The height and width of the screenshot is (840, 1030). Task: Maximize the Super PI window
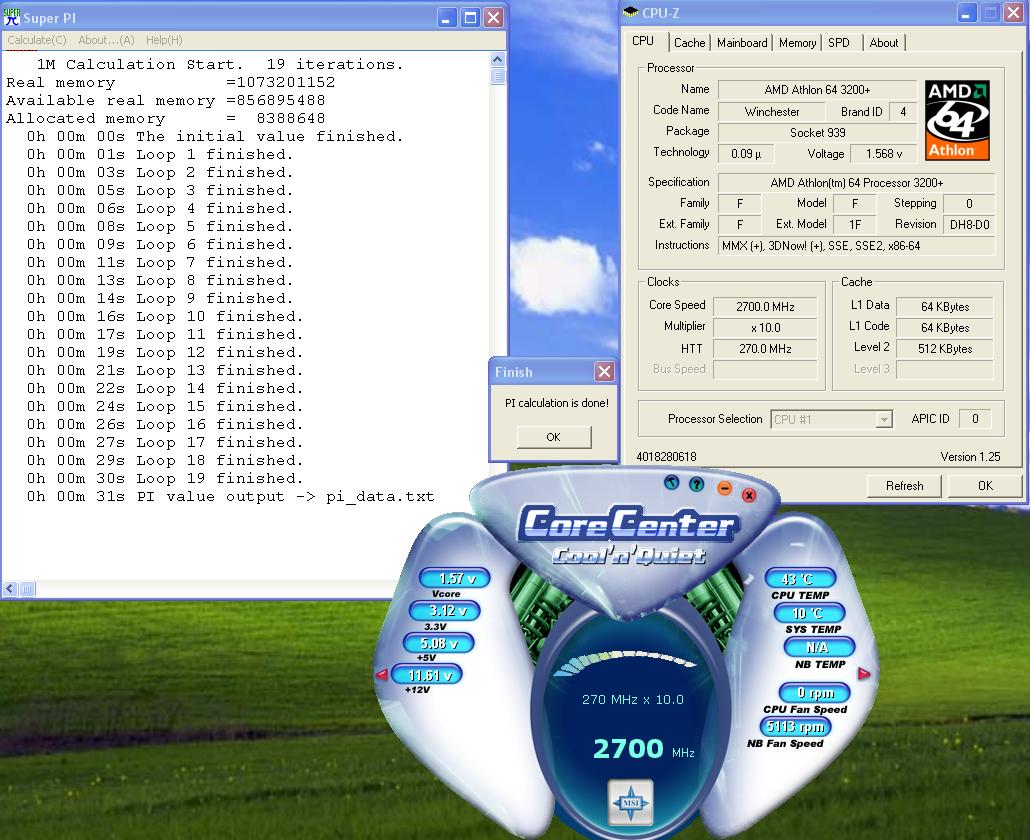pyautogui.click(x=470, y=18)
